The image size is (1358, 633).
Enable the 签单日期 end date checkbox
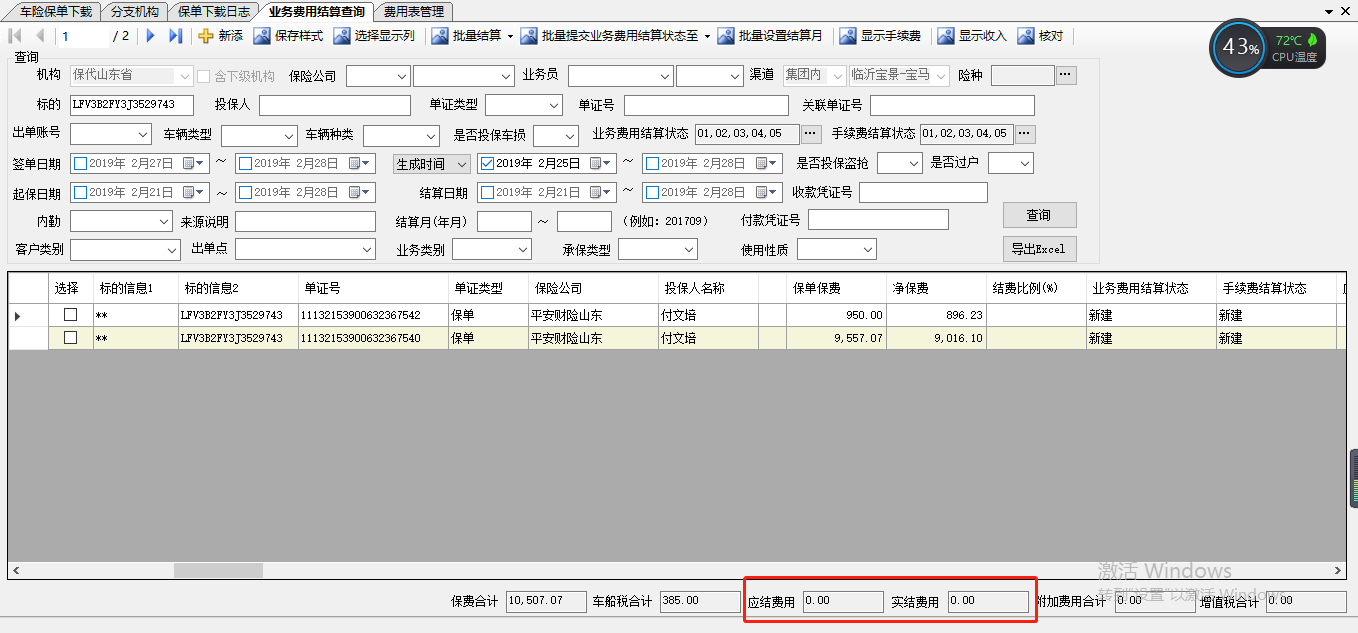tap(245, 164)
